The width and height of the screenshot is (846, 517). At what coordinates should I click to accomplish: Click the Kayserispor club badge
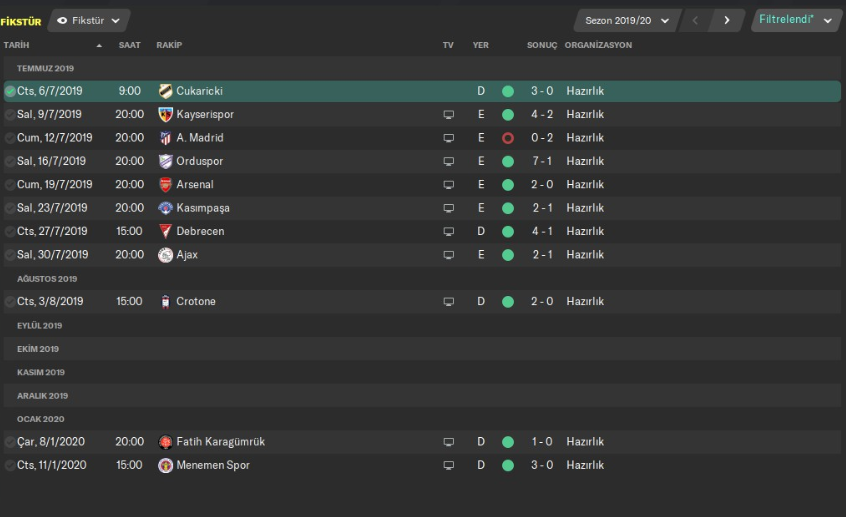pos(165,114)
